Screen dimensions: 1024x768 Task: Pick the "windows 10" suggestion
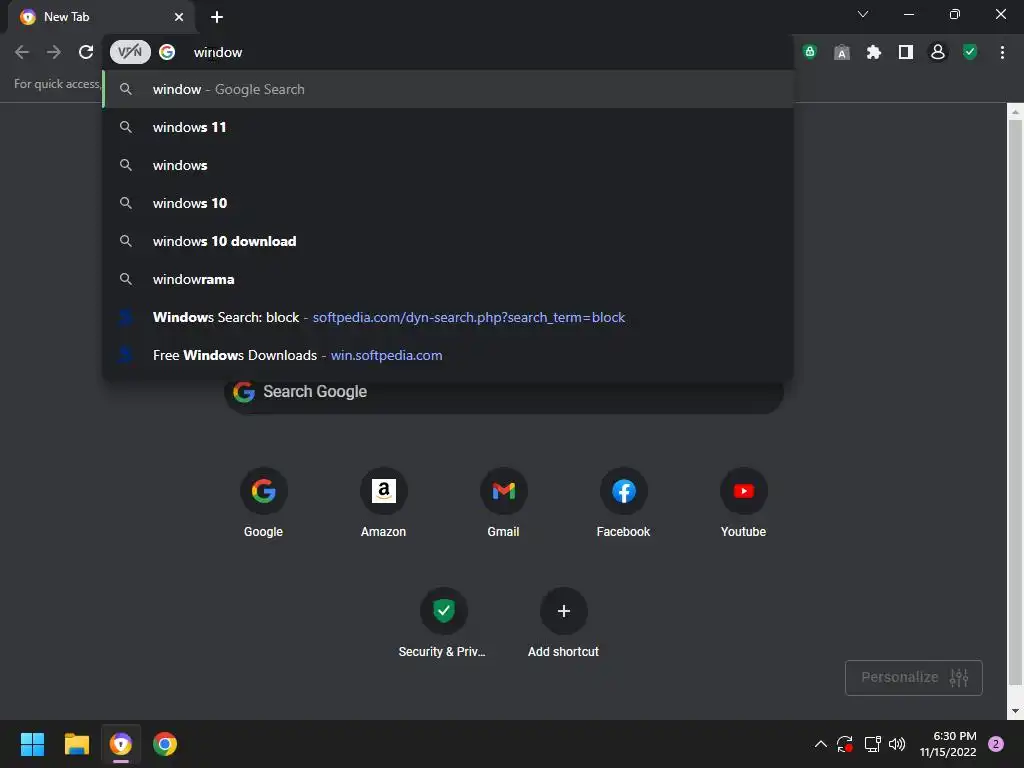coord(448,203)
